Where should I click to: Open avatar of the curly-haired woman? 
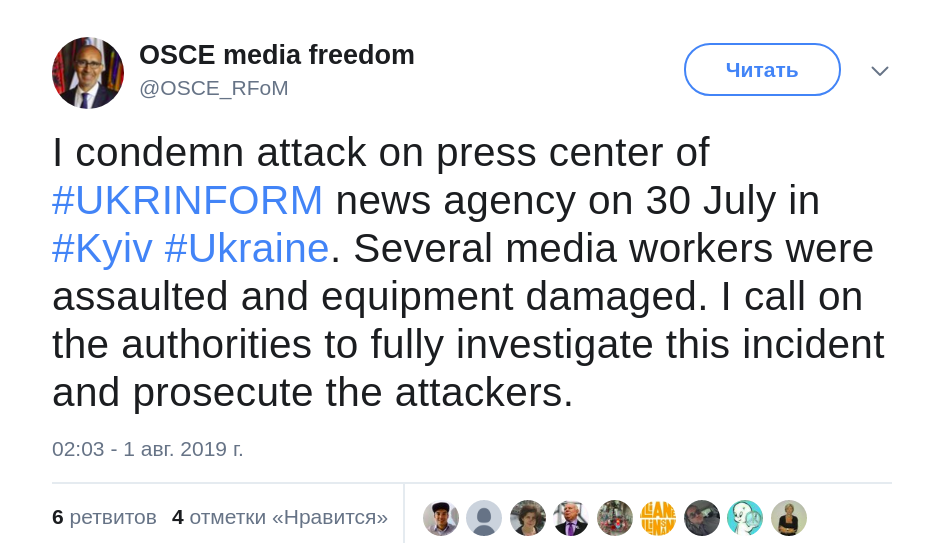528,518
